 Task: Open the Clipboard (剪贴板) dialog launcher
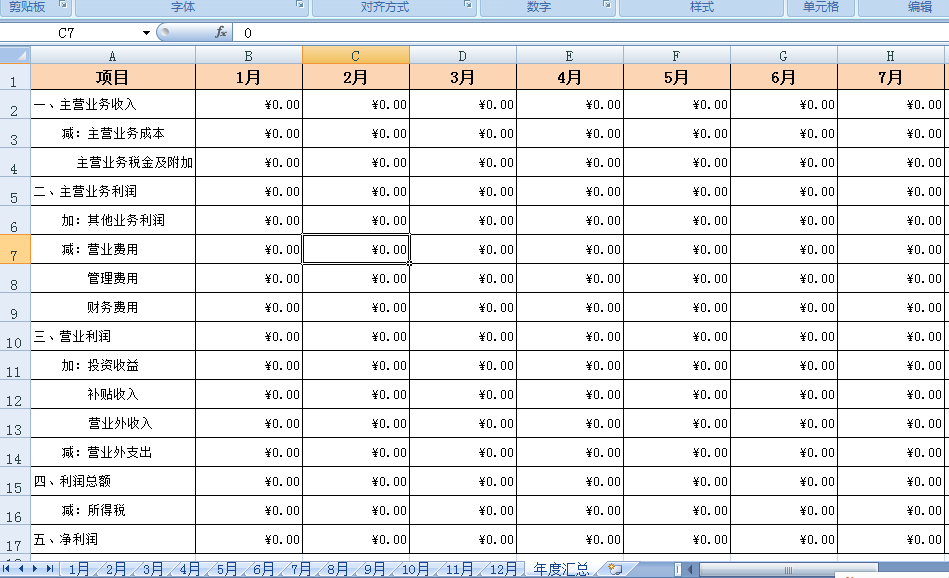pyautogui.click(x=63, y=5)
